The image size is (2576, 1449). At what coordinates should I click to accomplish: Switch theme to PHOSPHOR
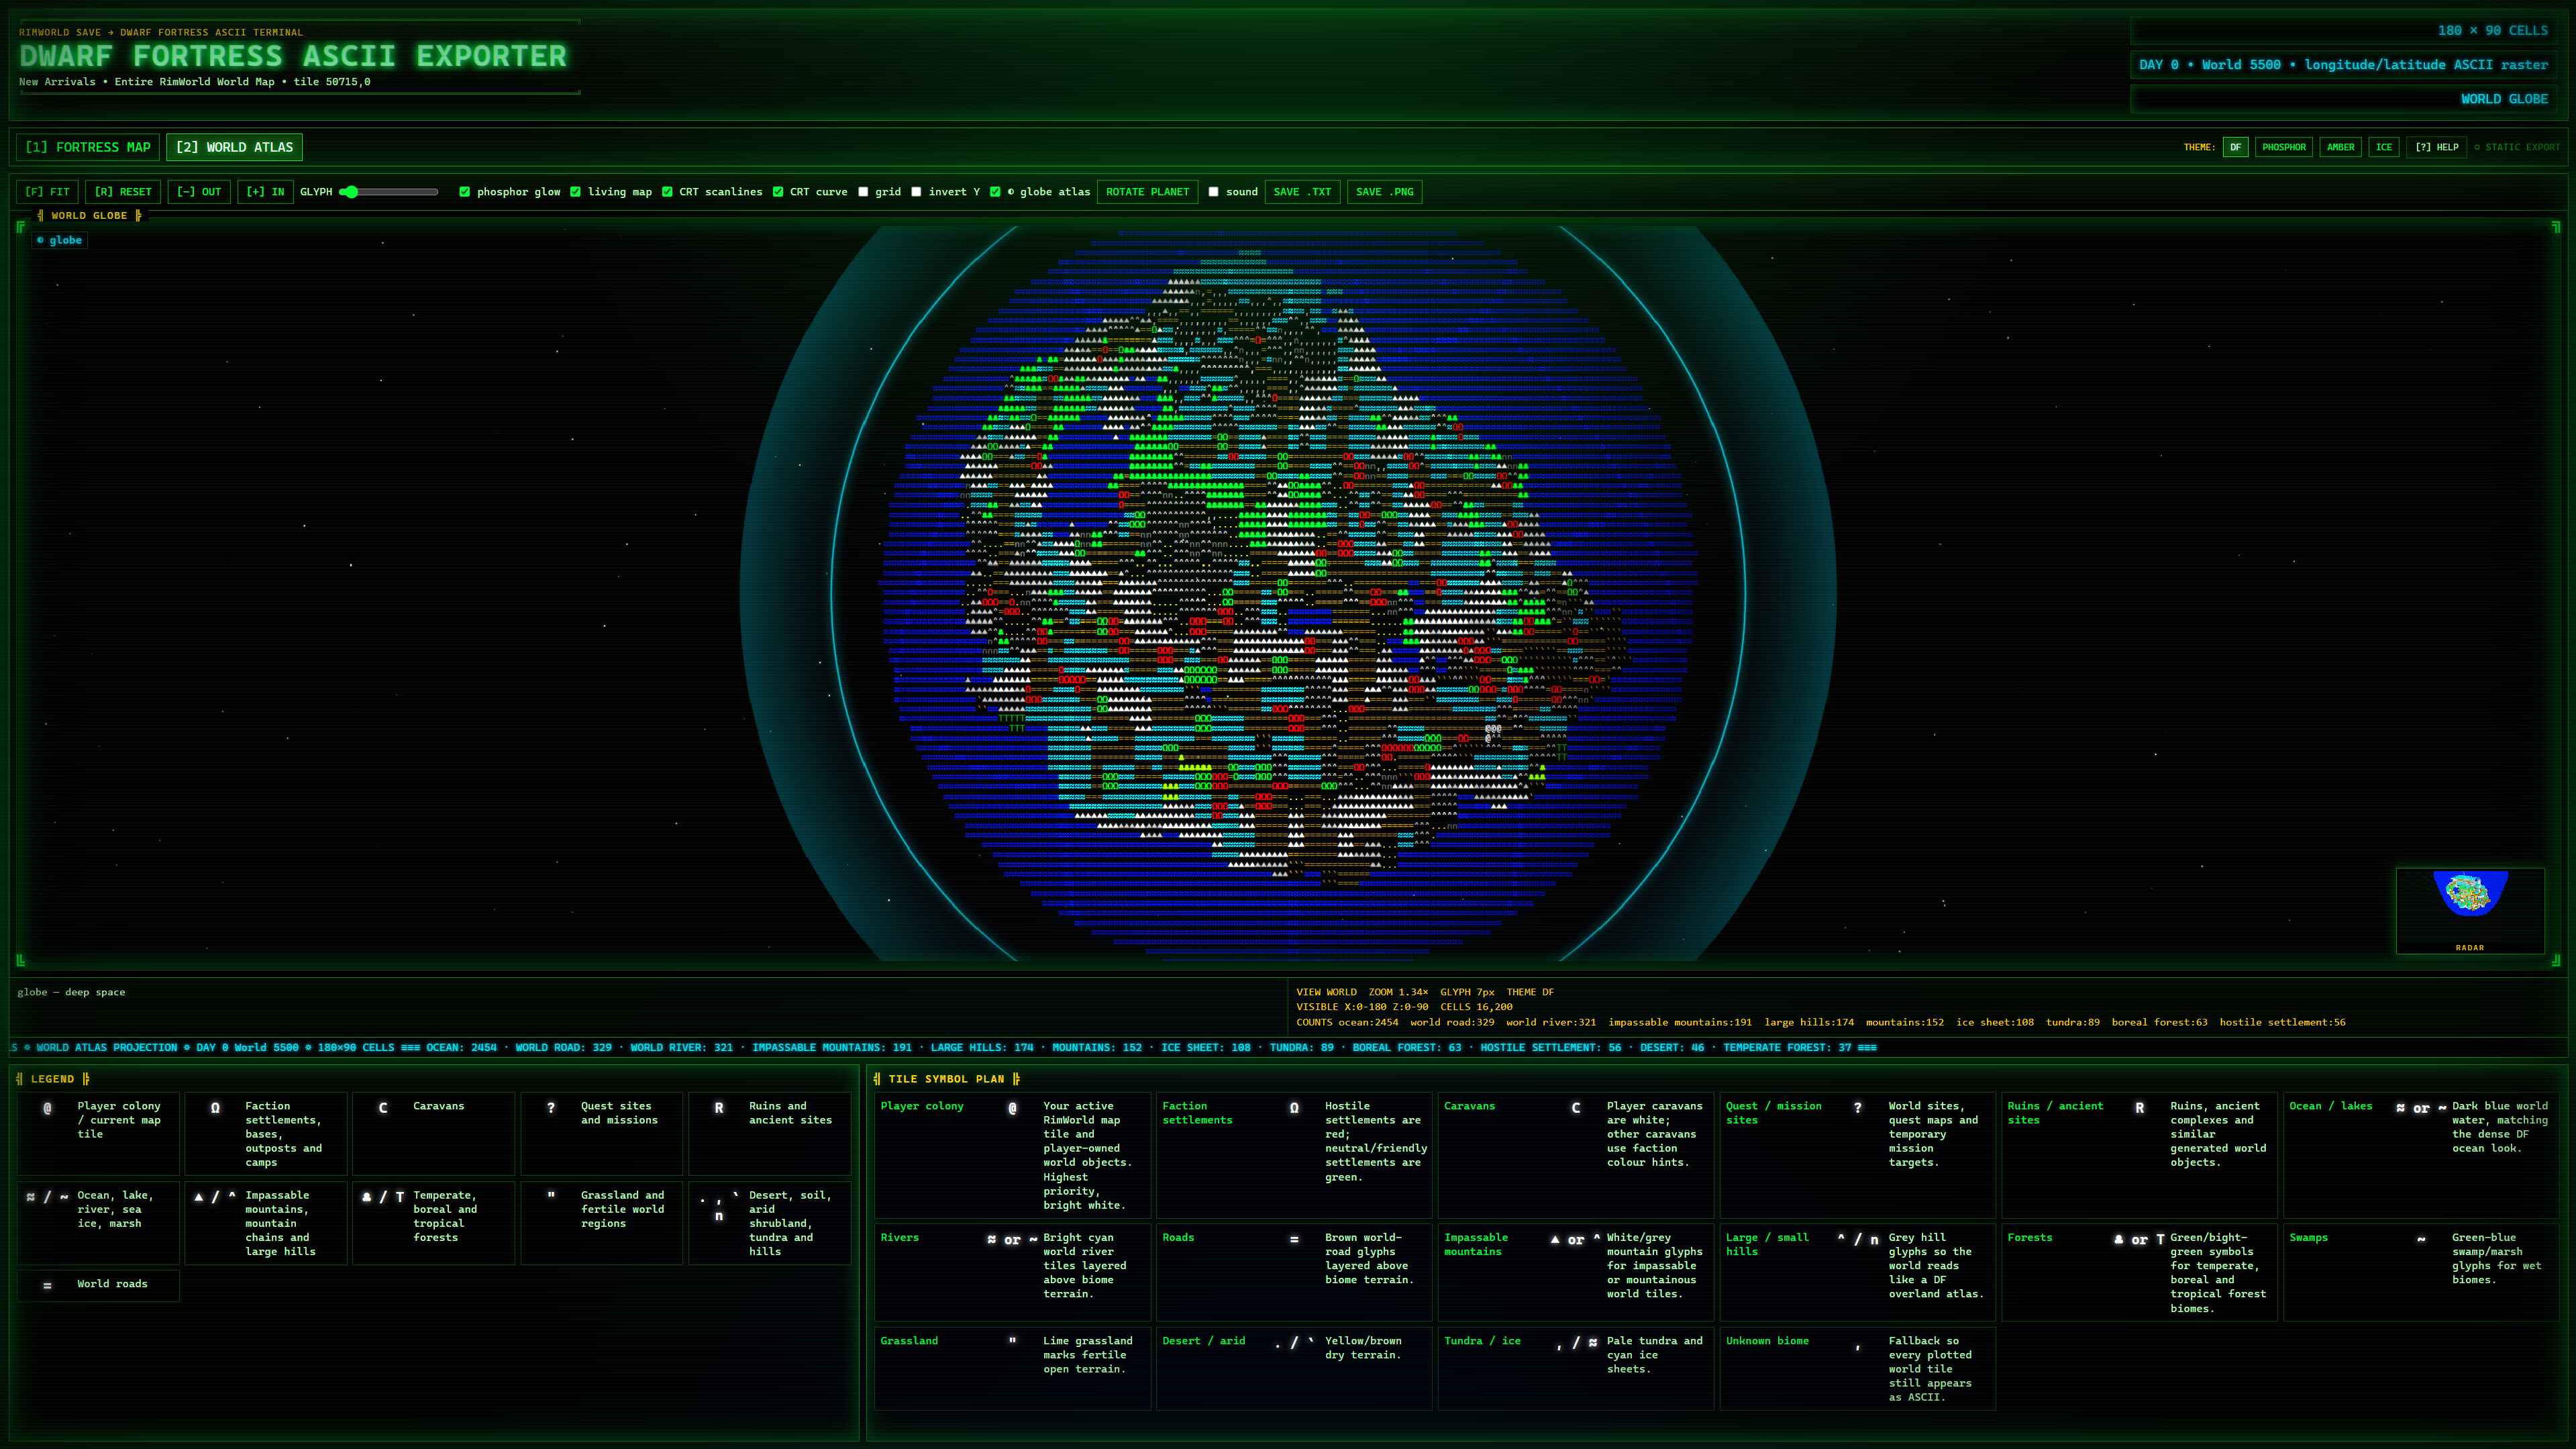point(2284,147)
